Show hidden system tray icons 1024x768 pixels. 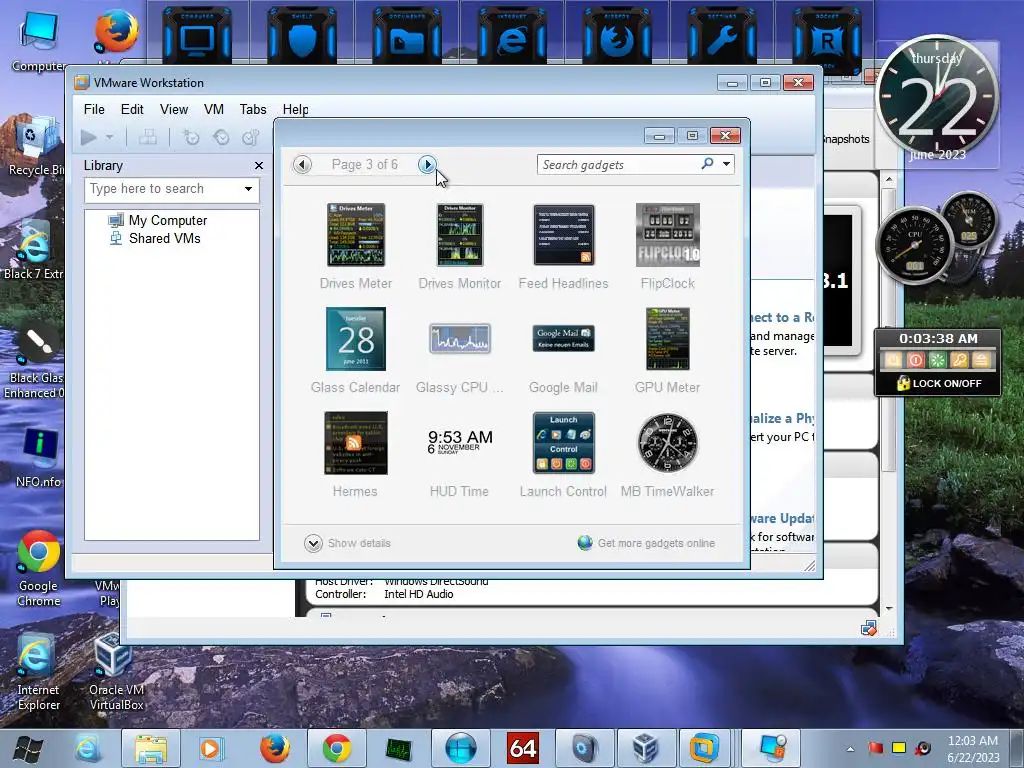(x=850, y=748)
